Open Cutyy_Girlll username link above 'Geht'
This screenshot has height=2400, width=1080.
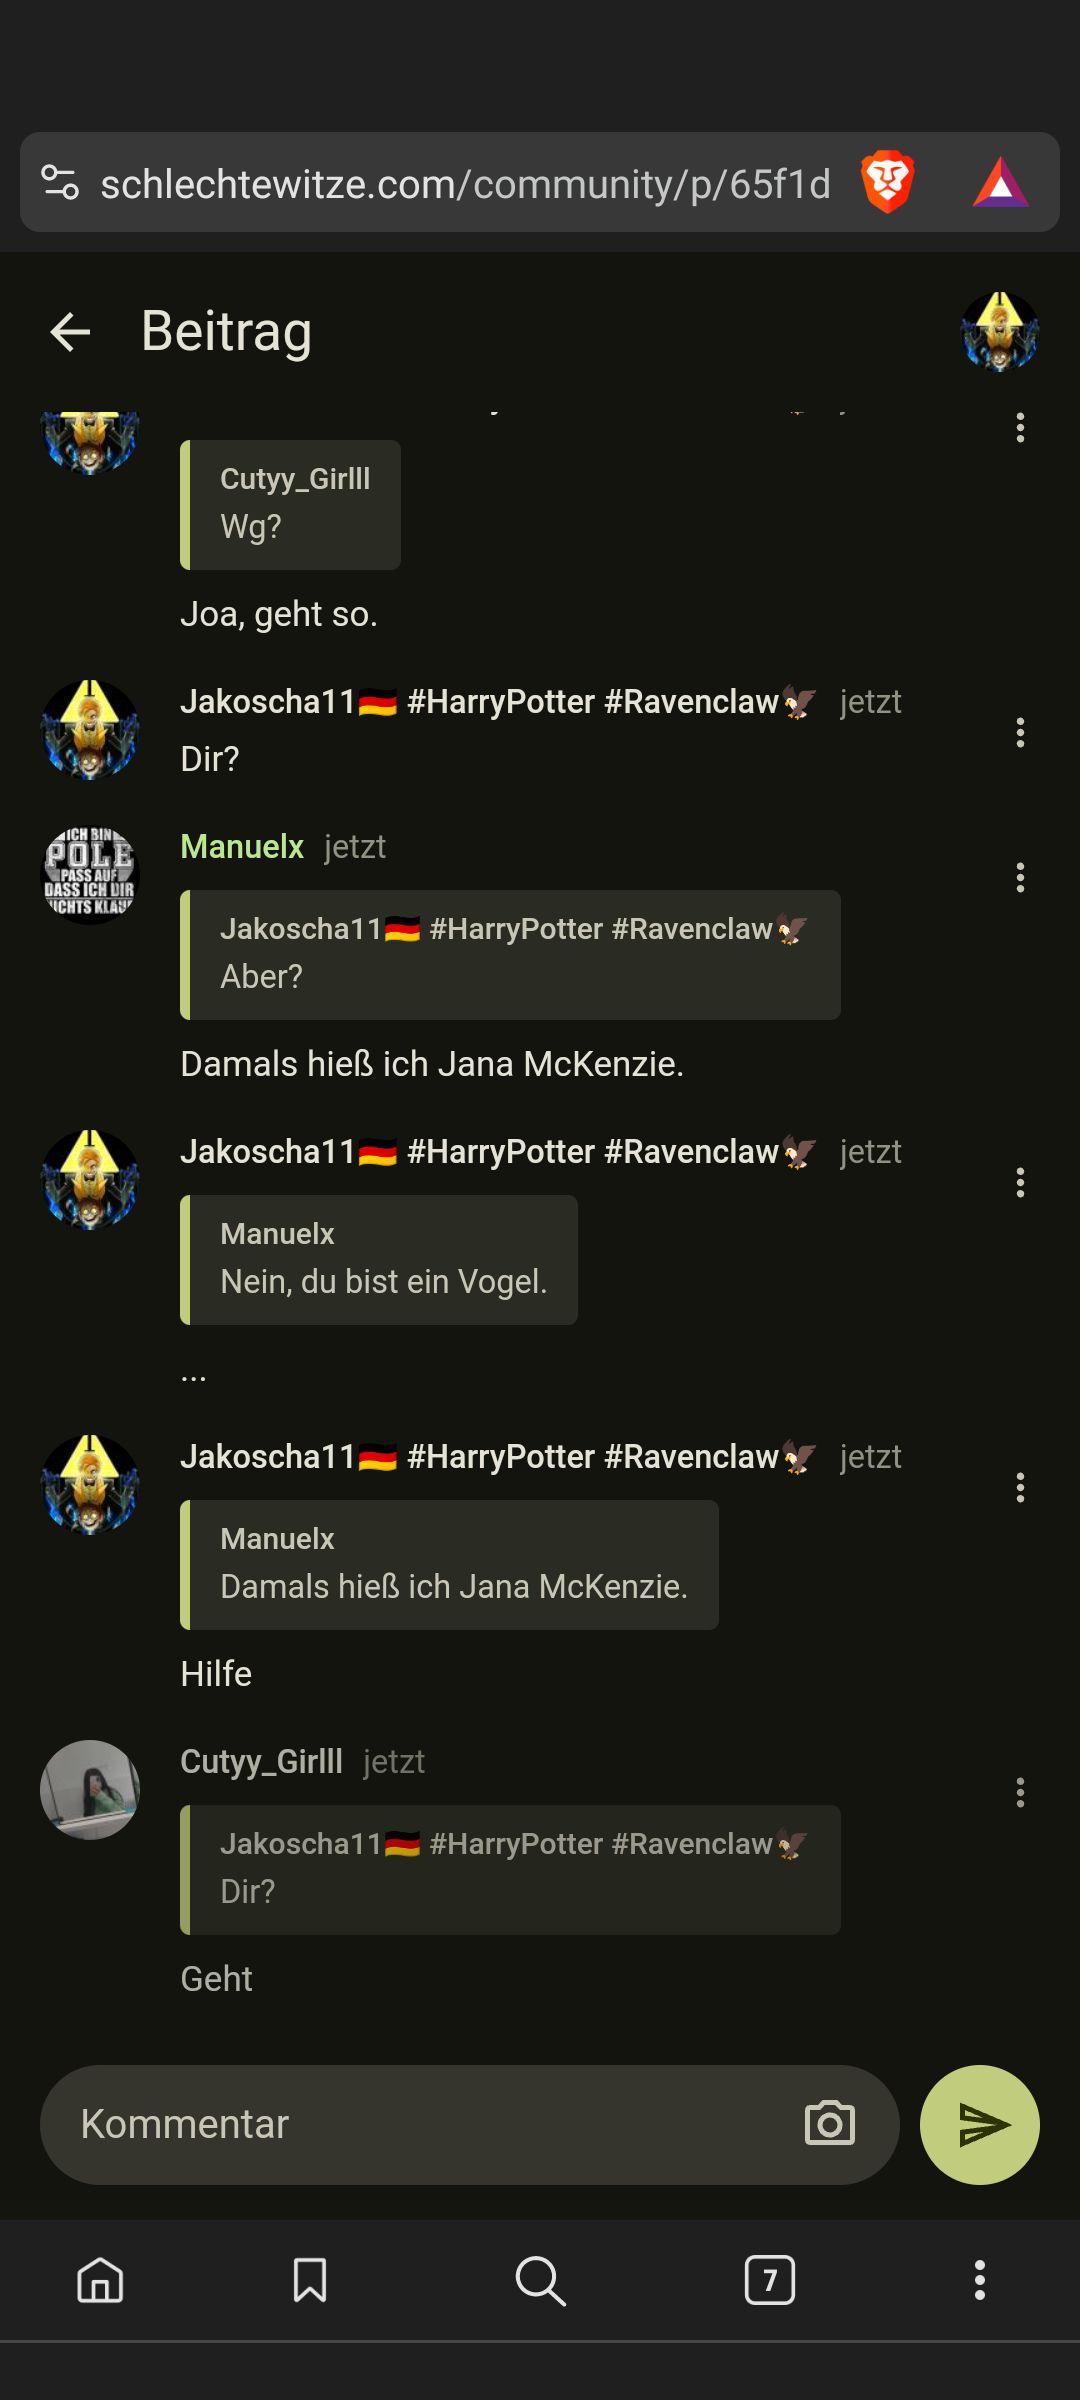coord(261,1762)
